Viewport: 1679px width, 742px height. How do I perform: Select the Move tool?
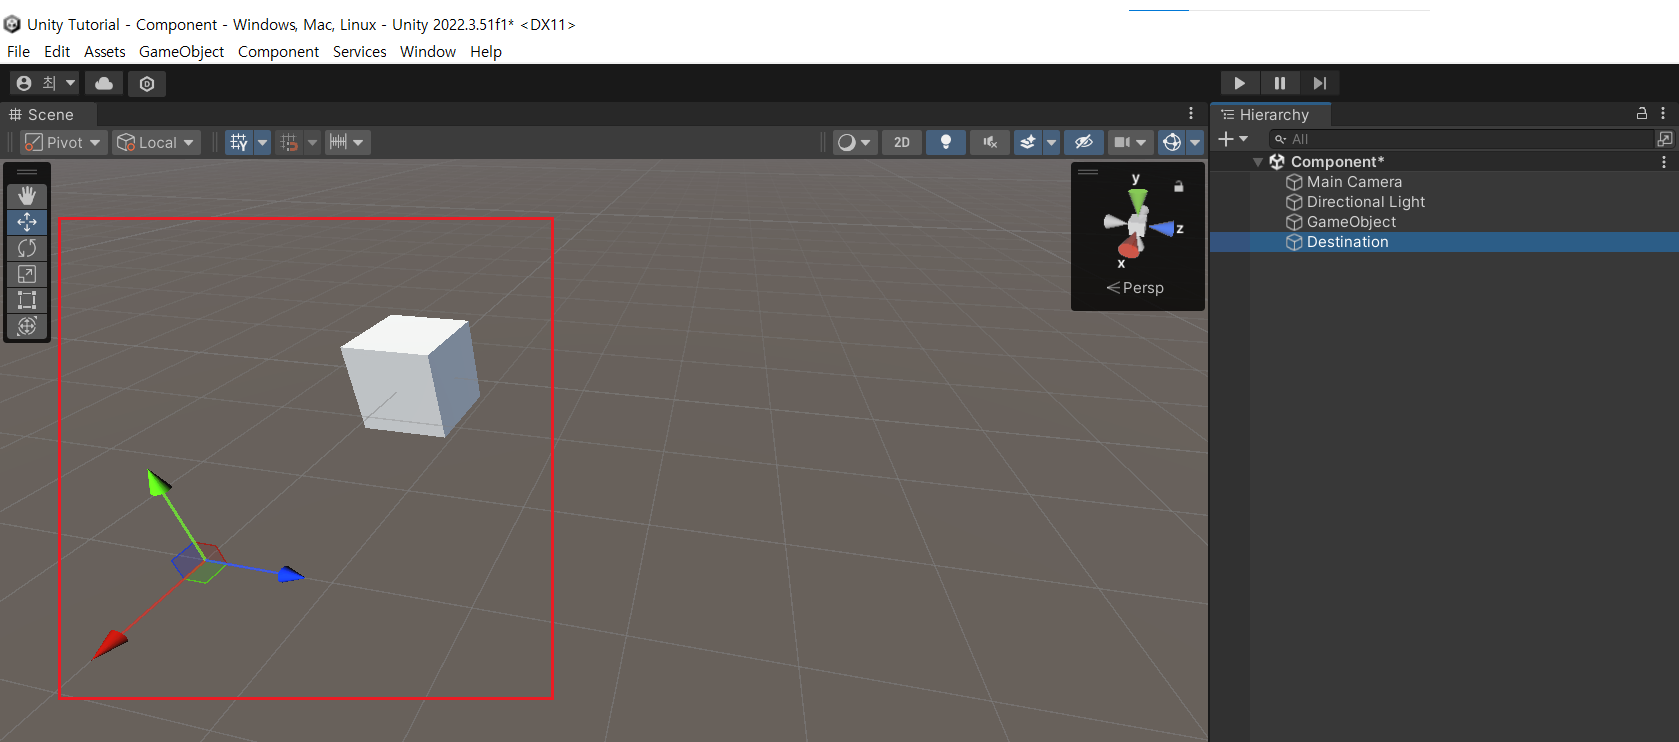tap(27, 222)
